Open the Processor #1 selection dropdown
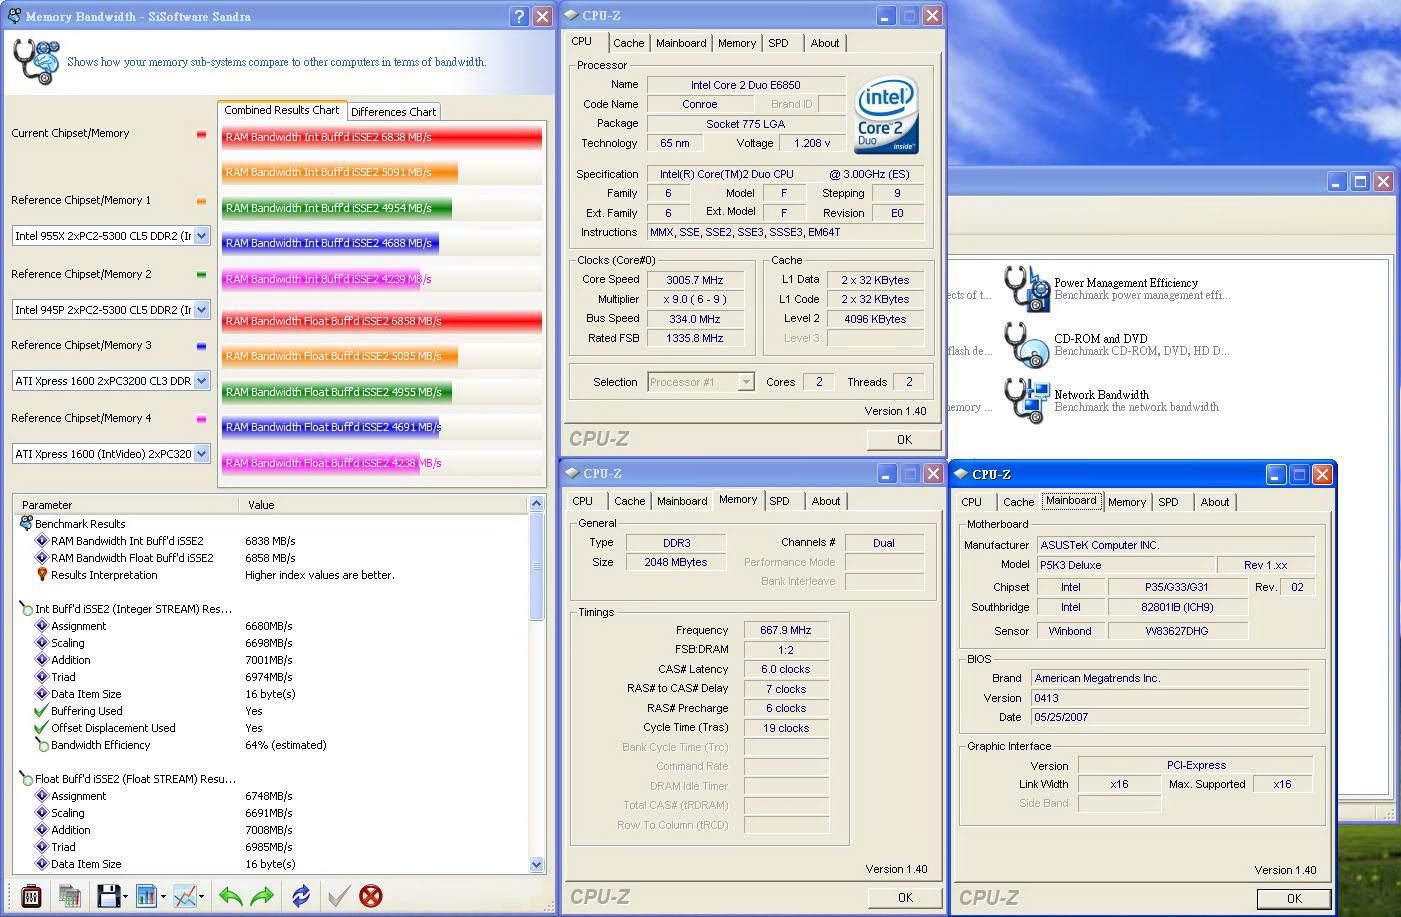The height and width of the screenshot is (917, 1401). 745,382
